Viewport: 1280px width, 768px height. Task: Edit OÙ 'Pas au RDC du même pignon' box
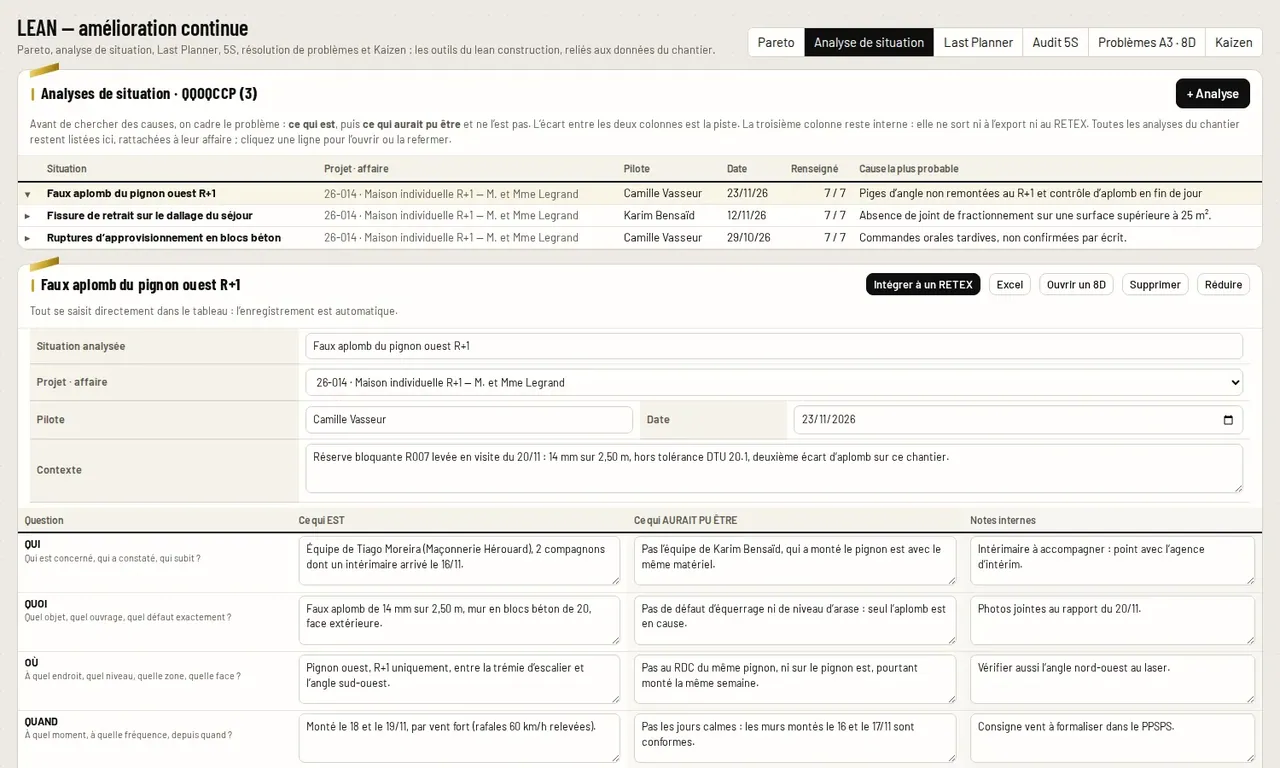(x=795, y=679)
